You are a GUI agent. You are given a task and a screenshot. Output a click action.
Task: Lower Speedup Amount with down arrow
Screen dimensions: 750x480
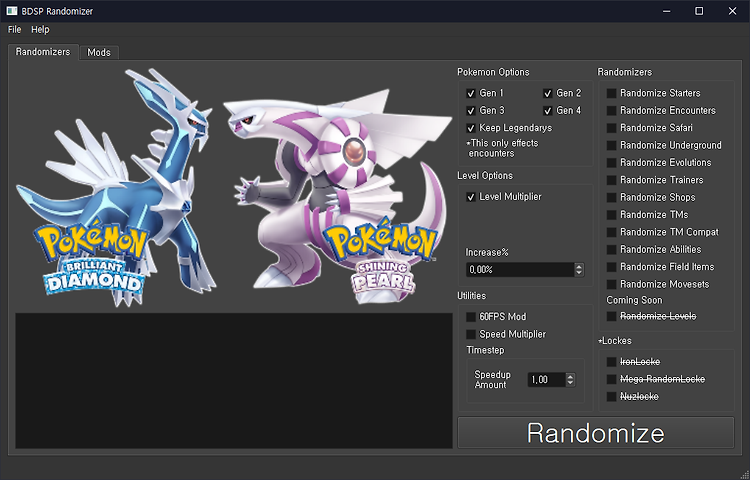point(570,383)
